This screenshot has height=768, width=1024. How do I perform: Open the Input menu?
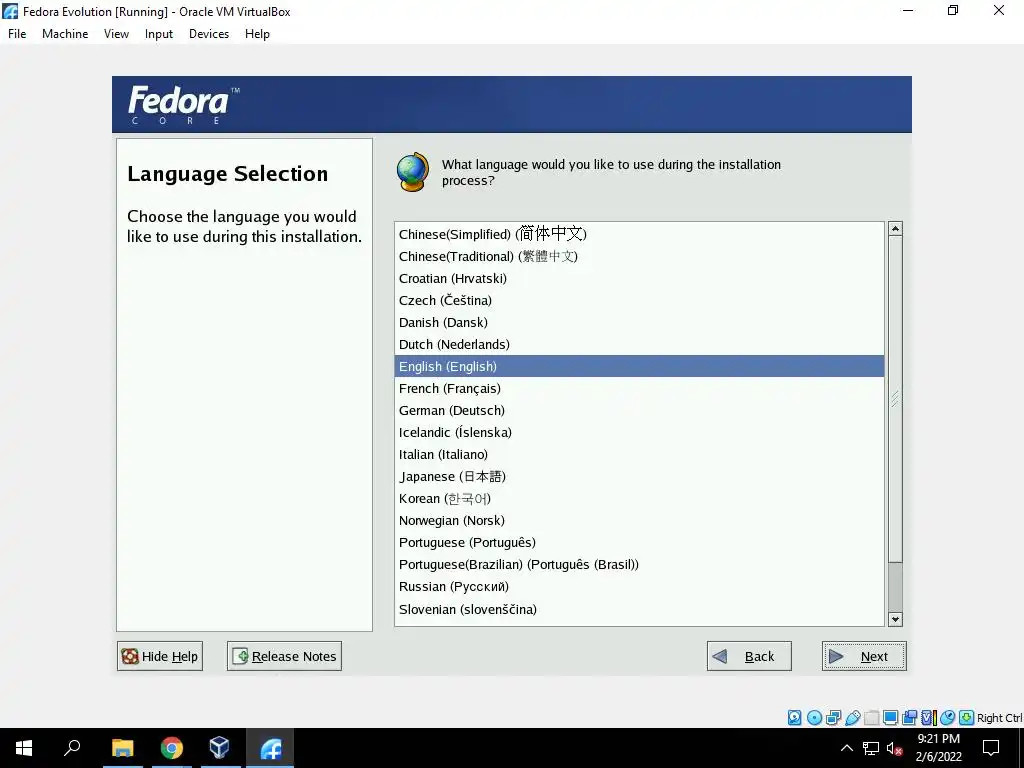click(x=159, y=34)
